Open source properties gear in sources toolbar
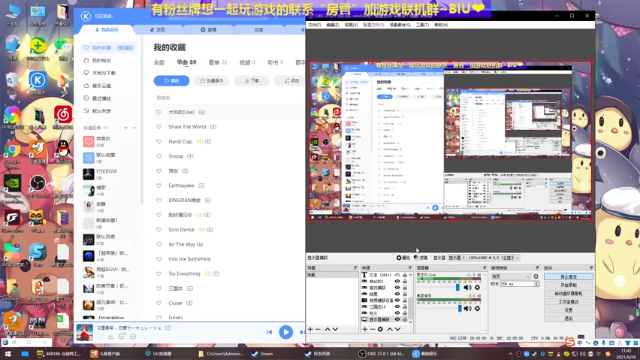This screenshot has width=640, height=360. coord(380,329)
